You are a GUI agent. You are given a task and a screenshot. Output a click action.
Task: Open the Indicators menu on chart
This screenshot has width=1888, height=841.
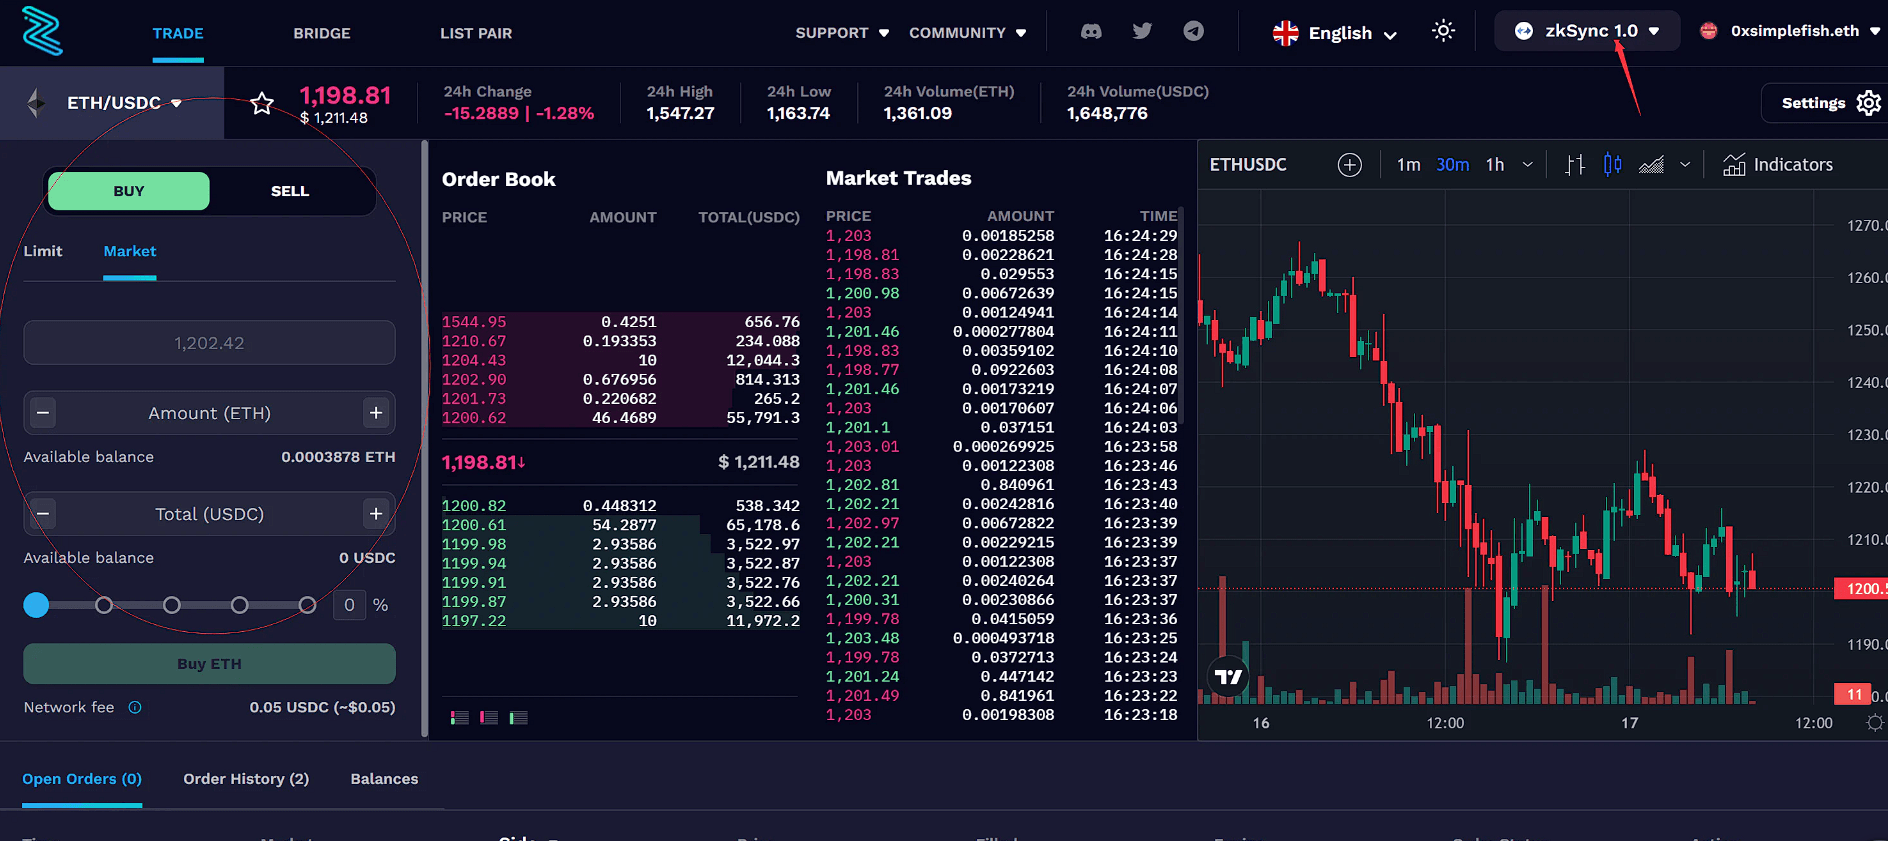tap(1778, 165)
